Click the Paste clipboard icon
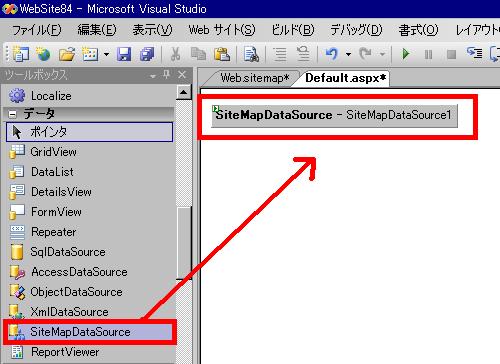 222,54
